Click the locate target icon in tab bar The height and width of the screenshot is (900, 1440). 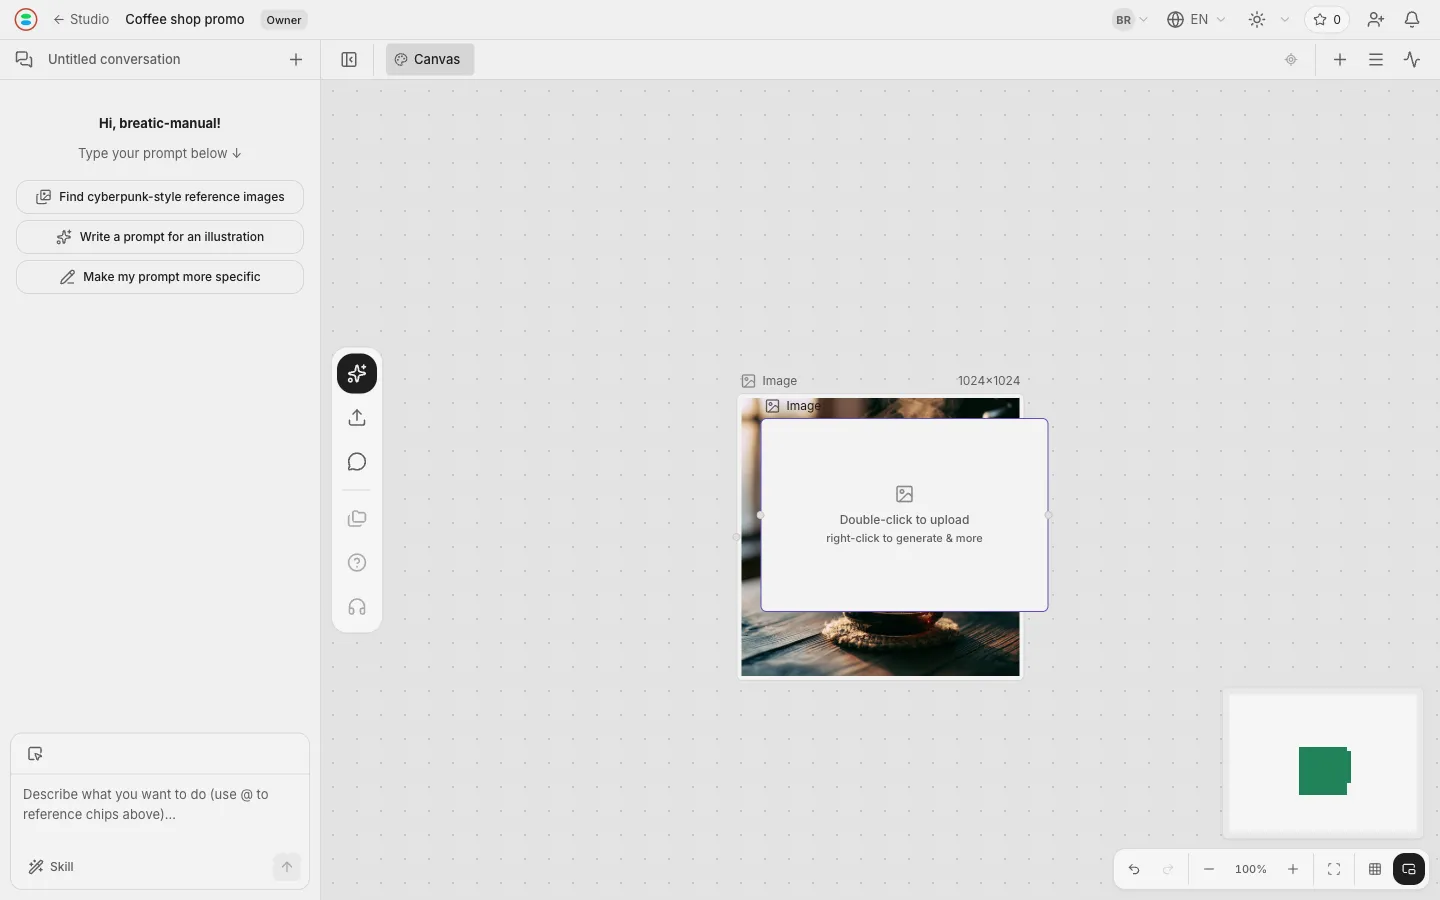click(1291, 60)
